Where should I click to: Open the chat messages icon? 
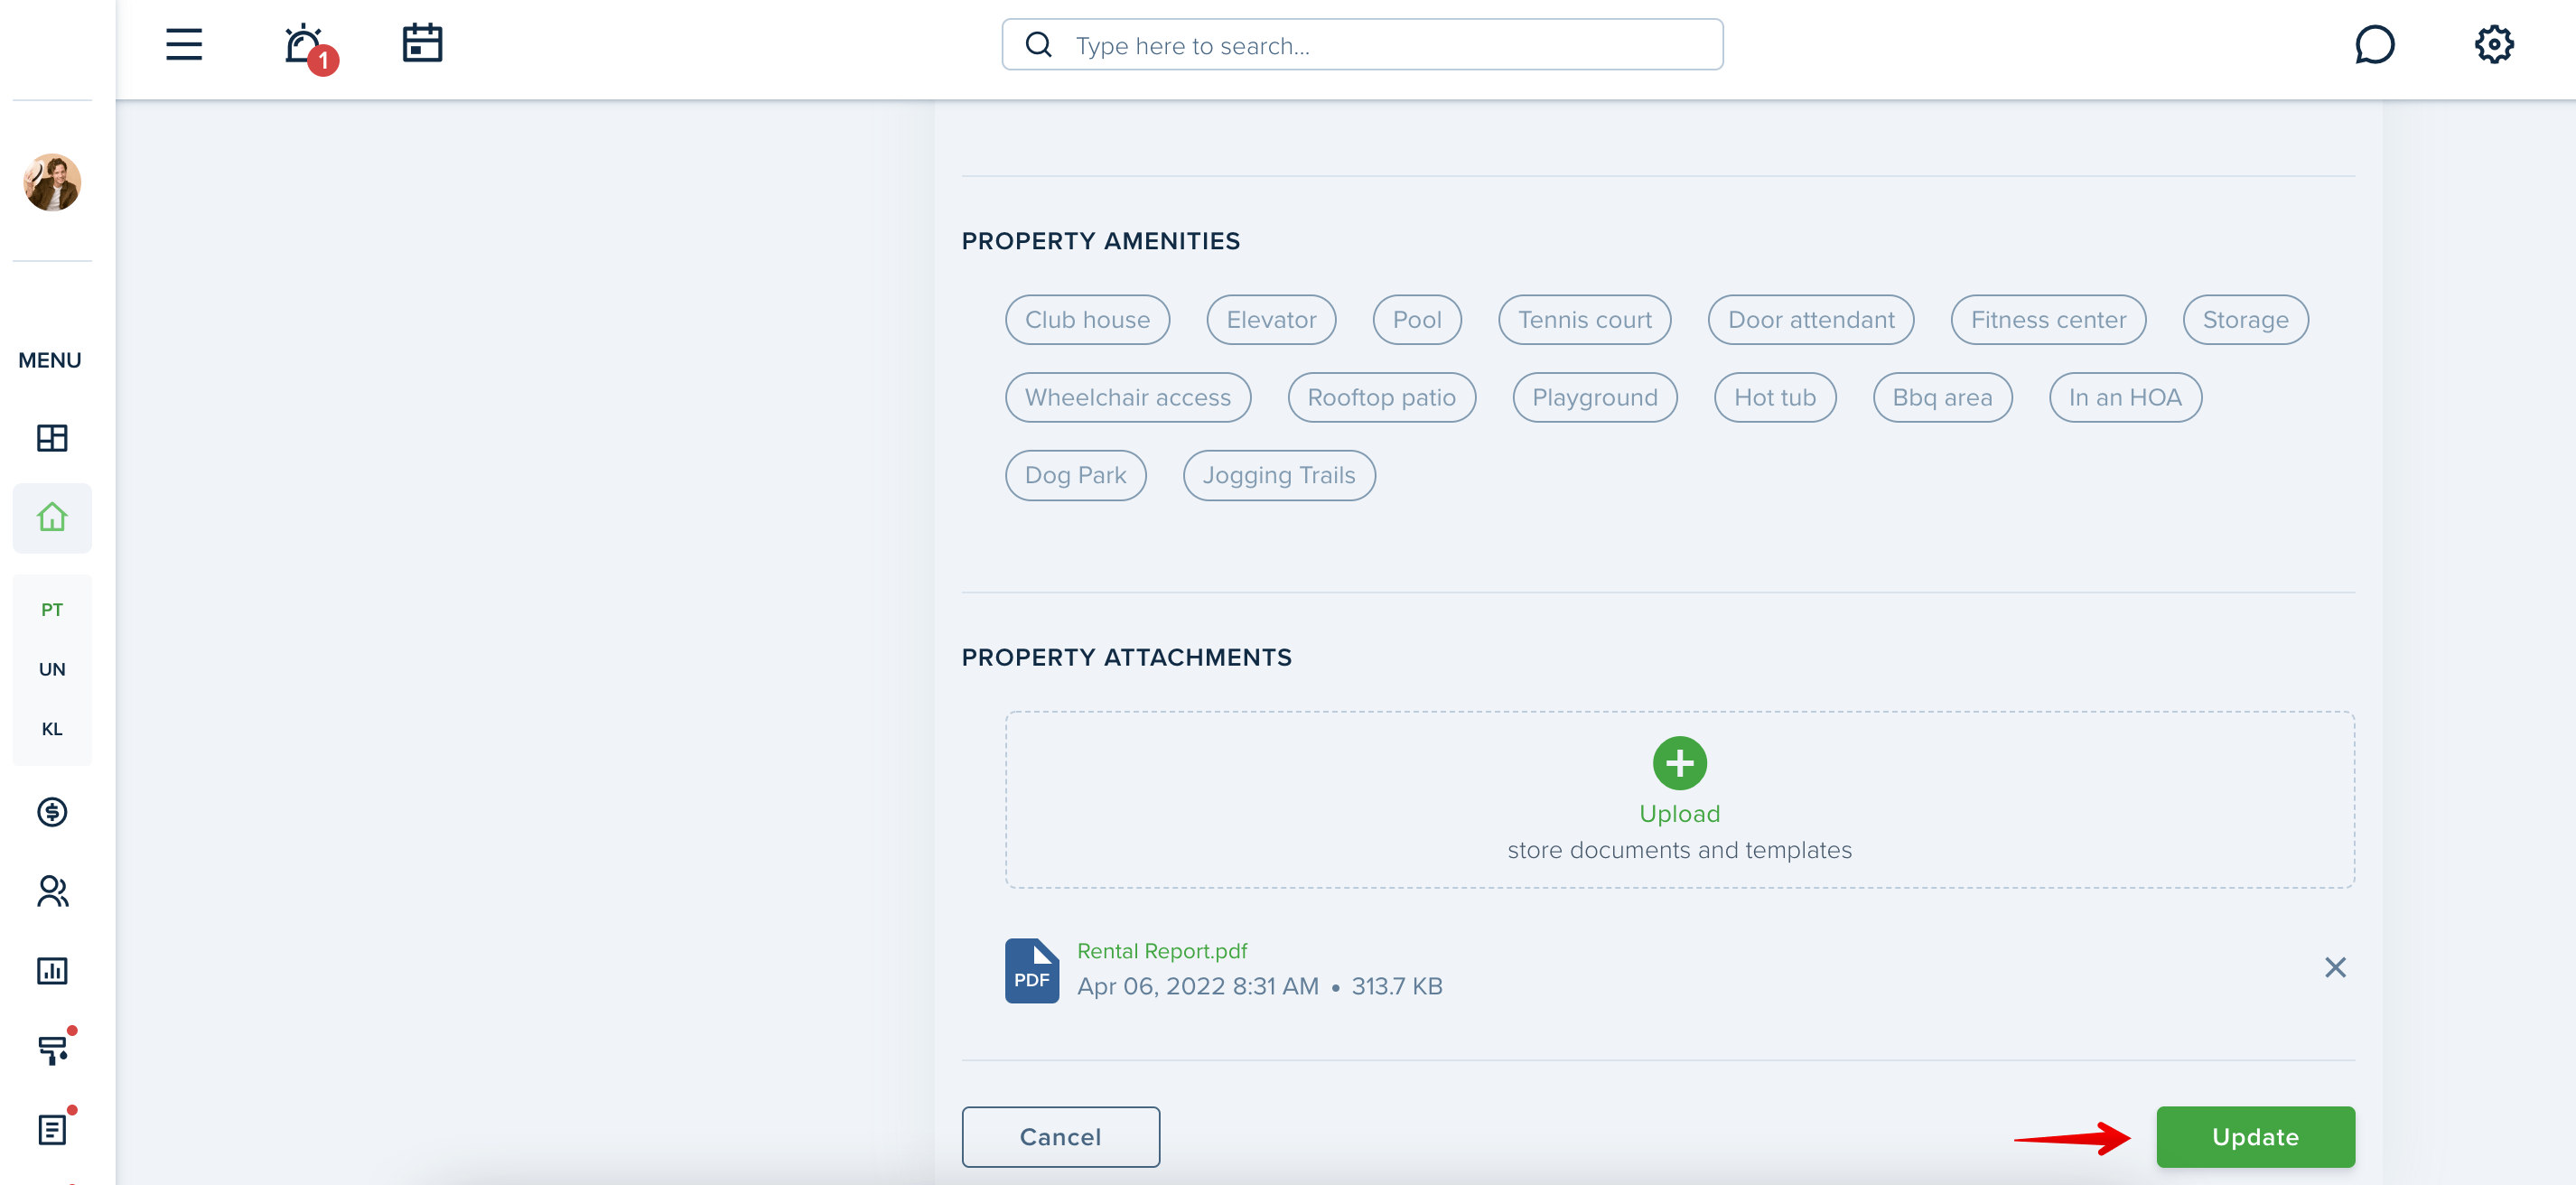2374,44
